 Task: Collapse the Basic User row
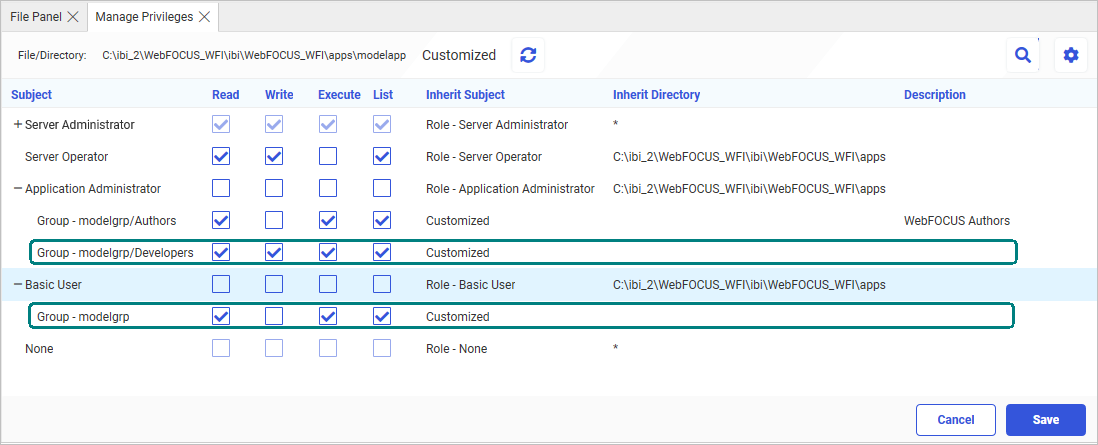(x=18, y=285)
